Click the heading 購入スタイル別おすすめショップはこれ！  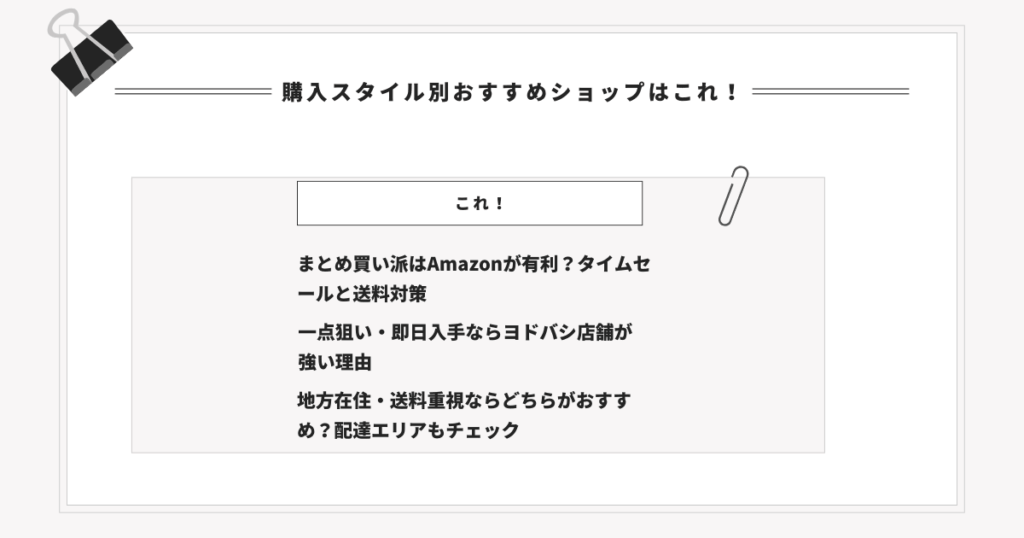[x=511, y=92]
